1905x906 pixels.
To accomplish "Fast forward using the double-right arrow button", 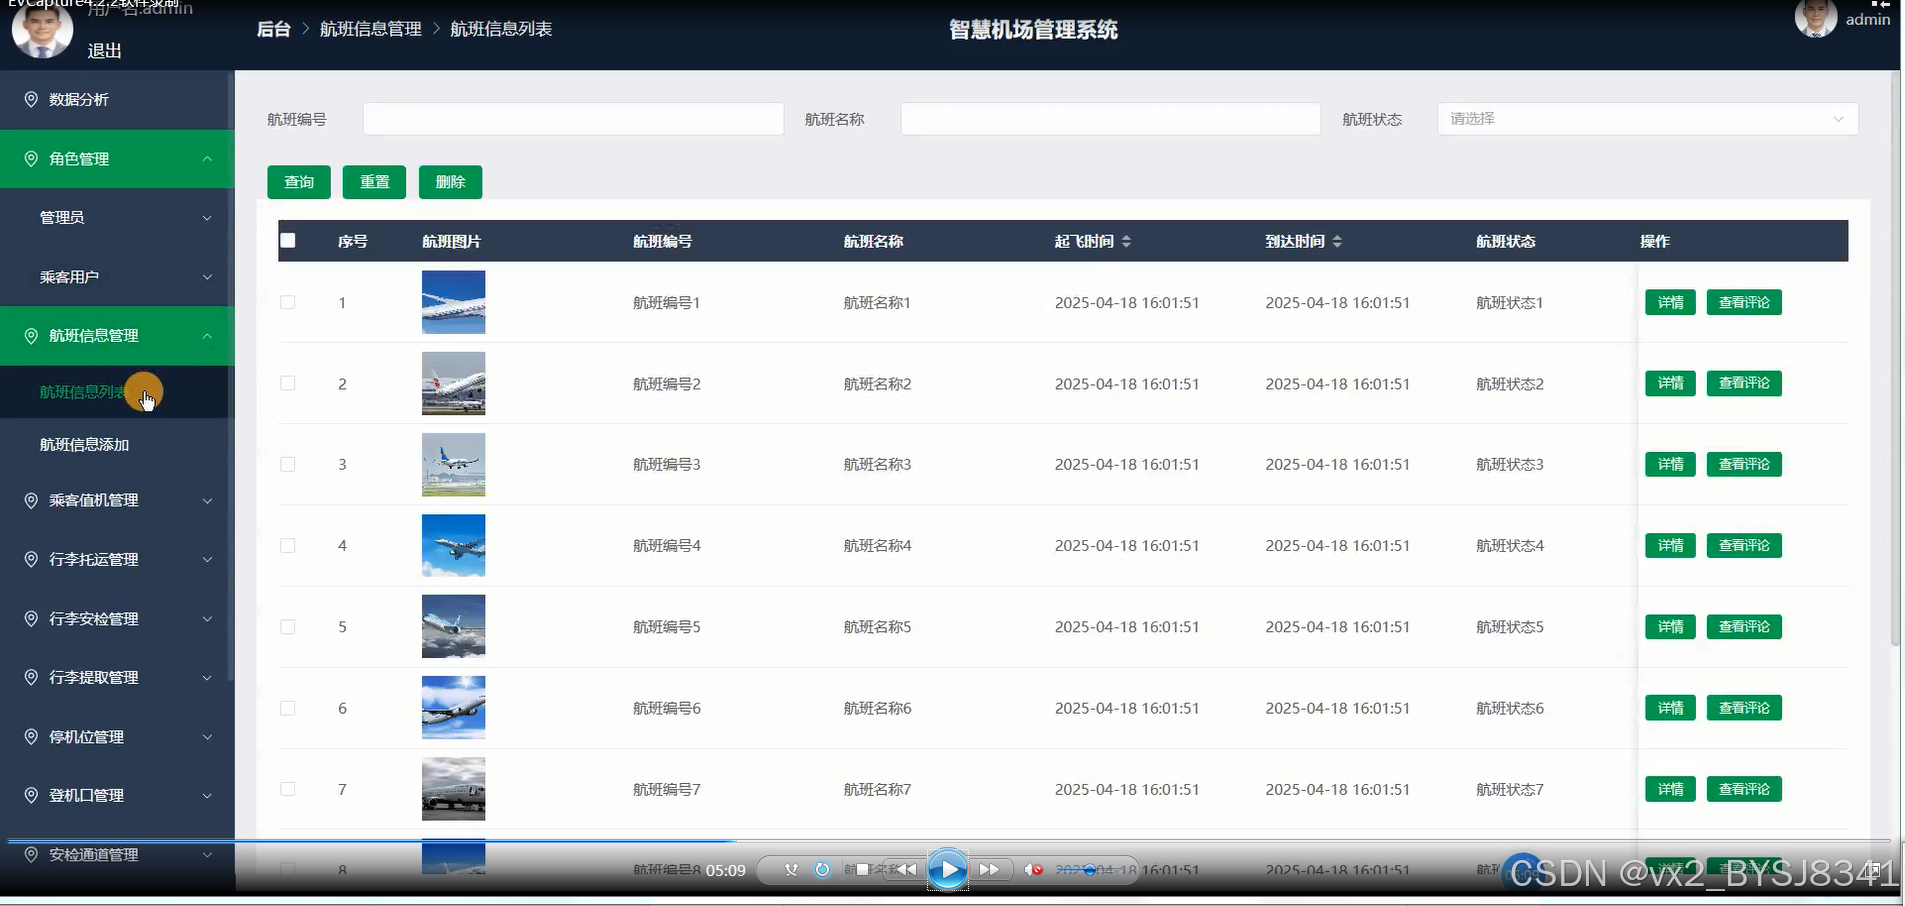I will tap(989, 870).
